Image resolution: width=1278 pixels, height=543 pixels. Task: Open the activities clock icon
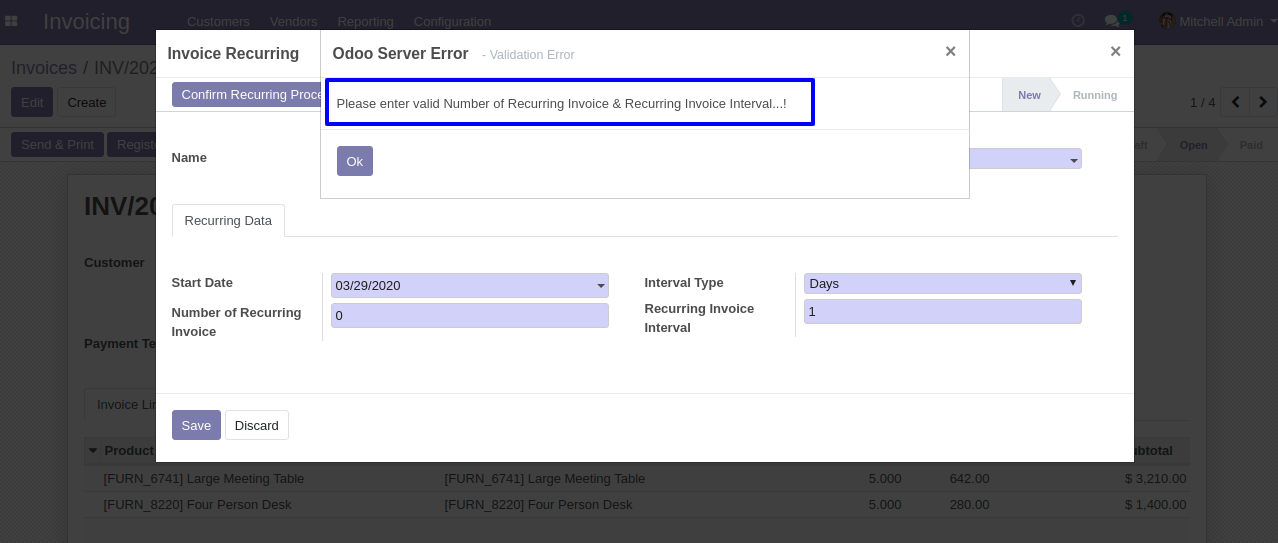click(1077, 21)
